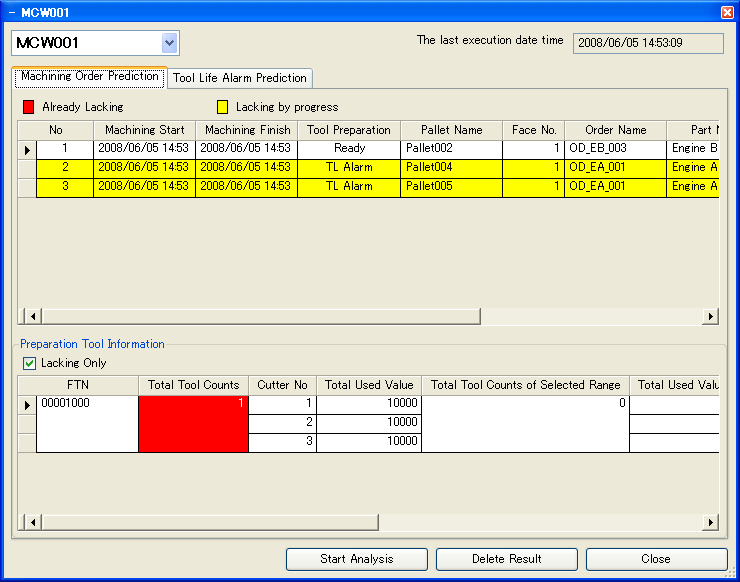The image size is (740, 582).
Task: Click the window system menu icon in the title bar
Action: (12, 13)
